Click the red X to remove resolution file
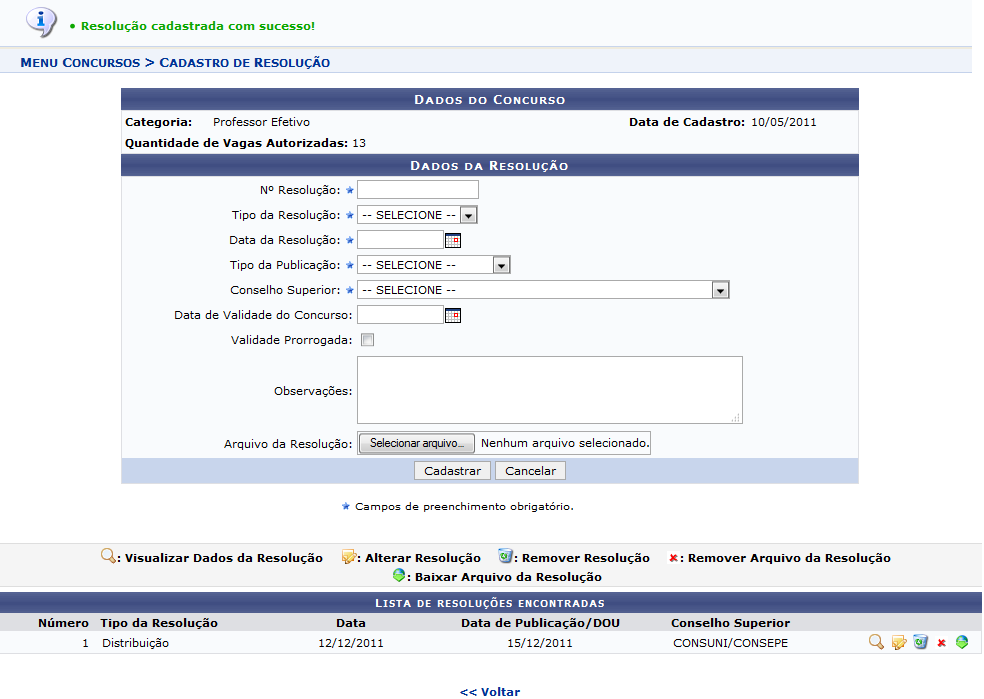This screenshot has width=984, height=699. tap(941, 643)
